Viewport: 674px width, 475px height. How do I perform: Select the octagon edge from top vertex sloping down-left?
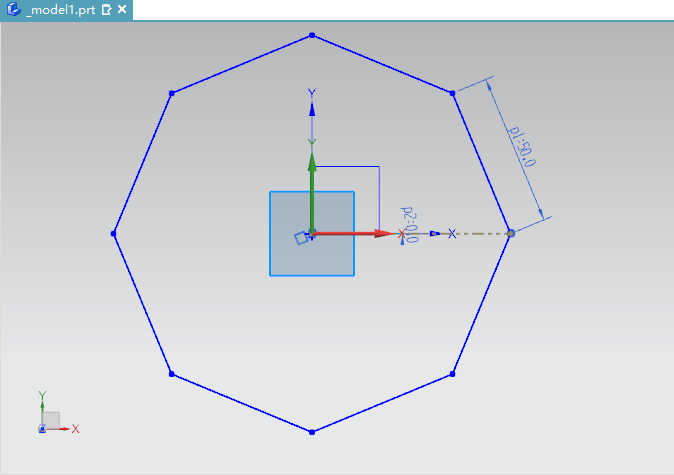(242, 64)
